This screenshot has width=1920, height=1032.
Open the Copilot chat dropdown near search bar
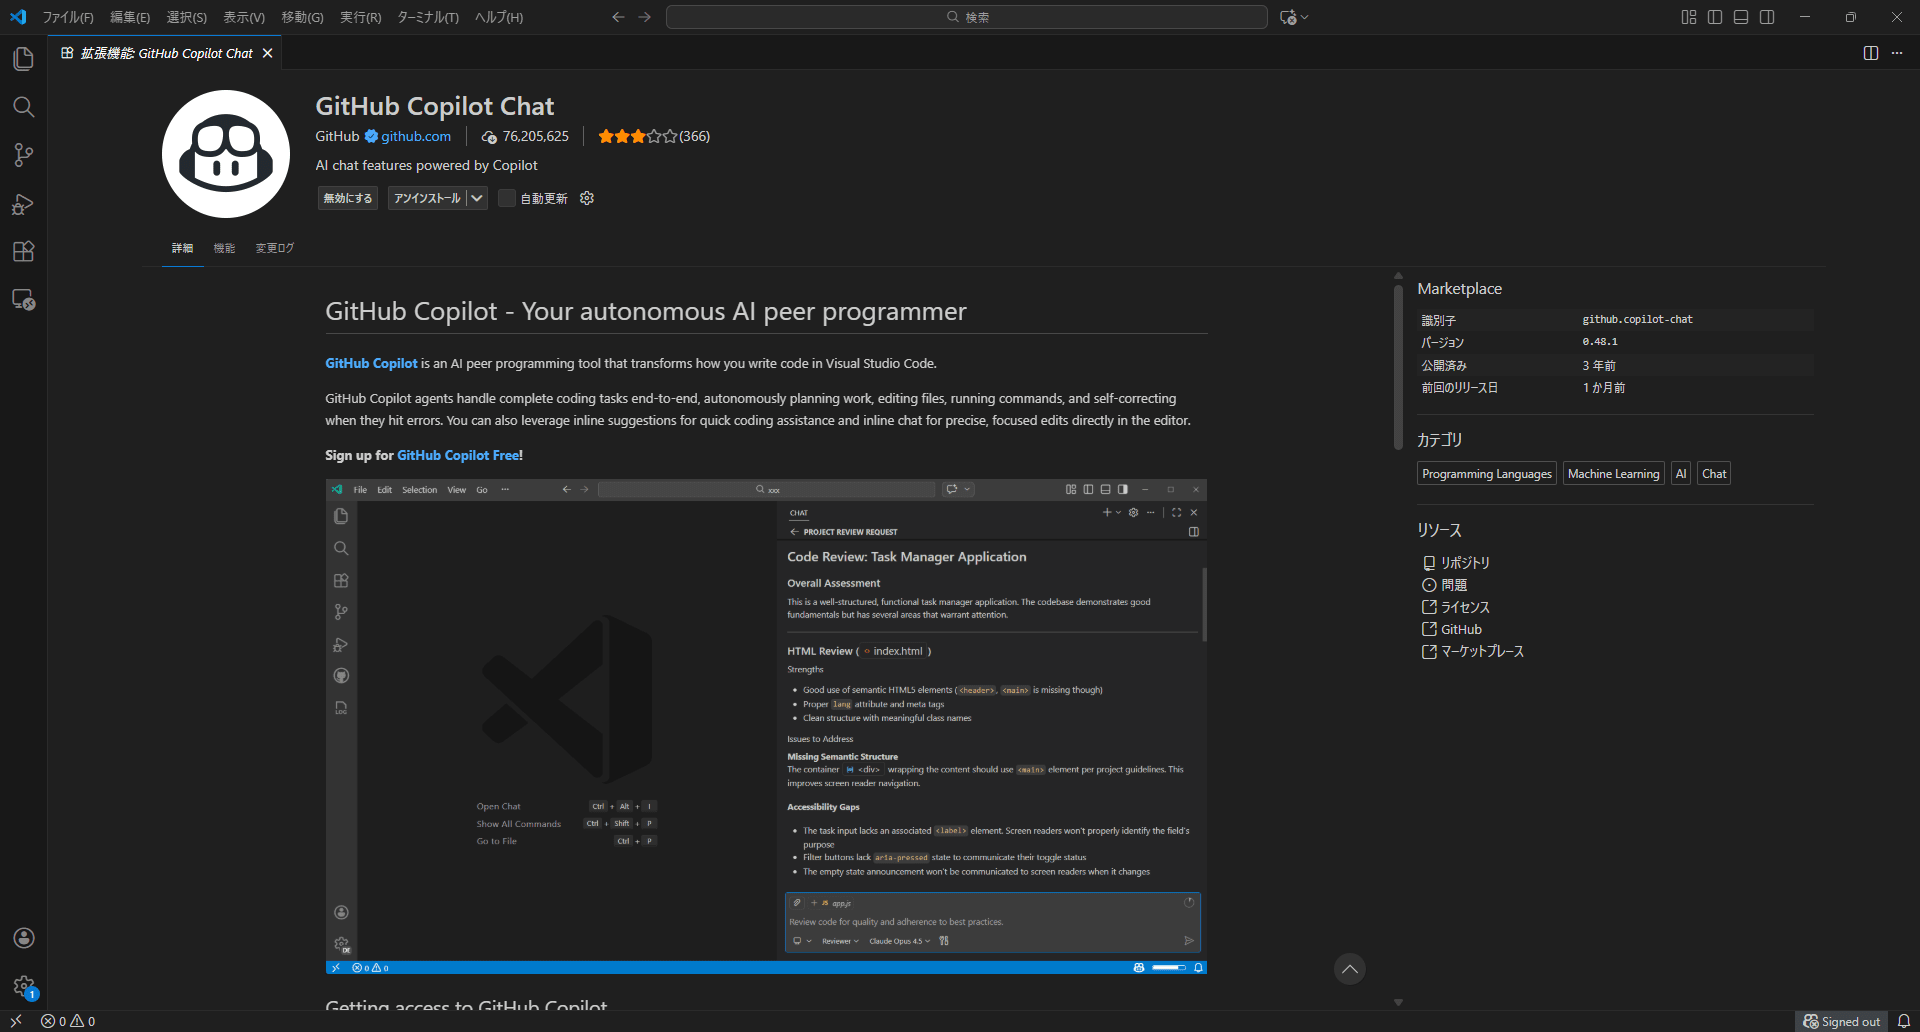[1294, 17]
